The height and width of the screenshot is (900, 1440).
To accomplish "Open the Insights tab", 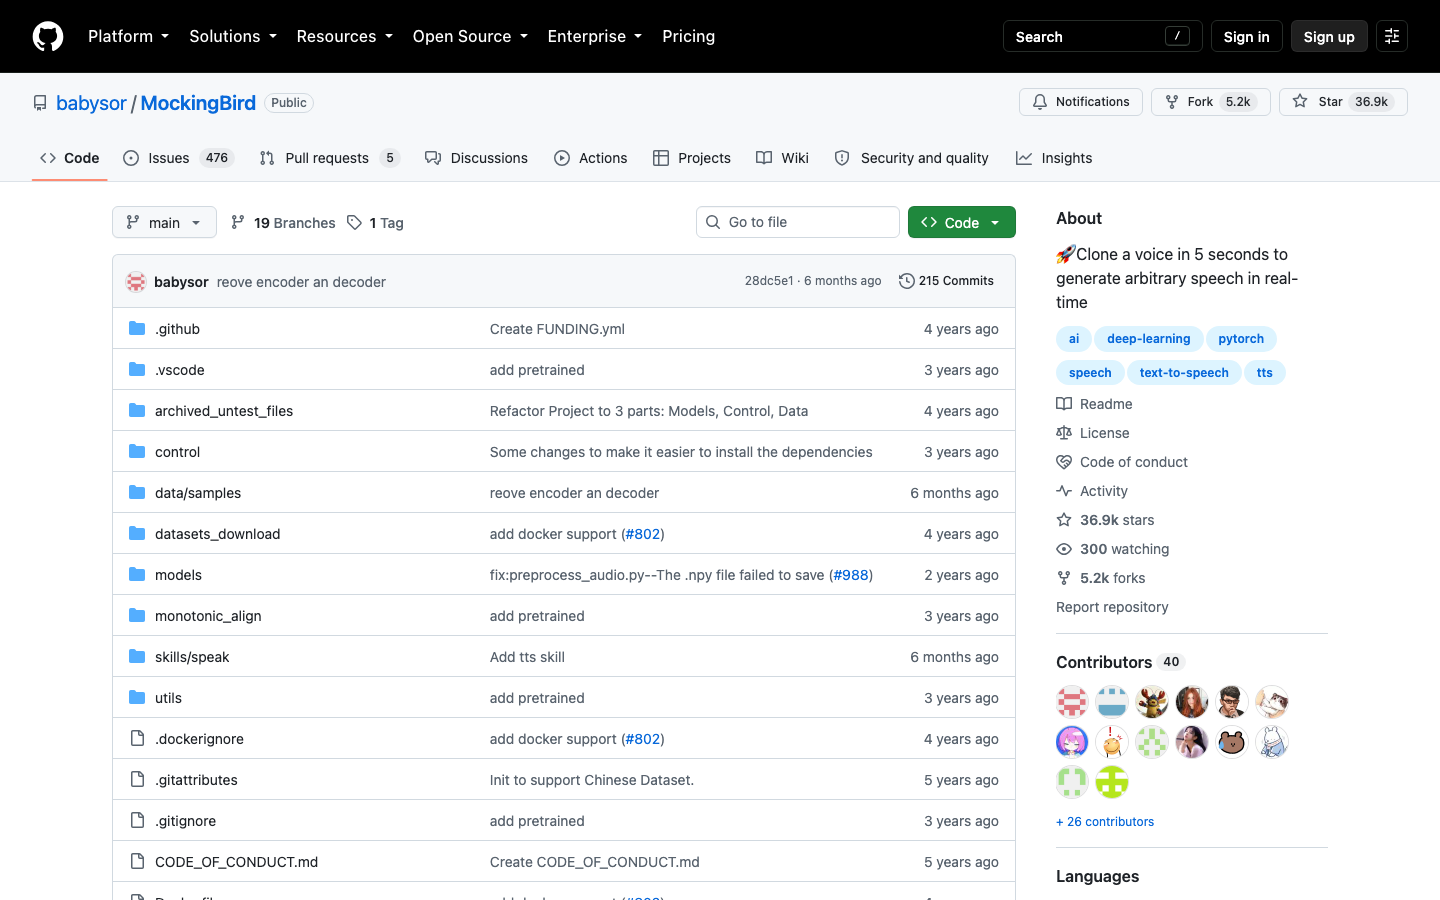I will pyautogui.click(x=1054, y=158).
